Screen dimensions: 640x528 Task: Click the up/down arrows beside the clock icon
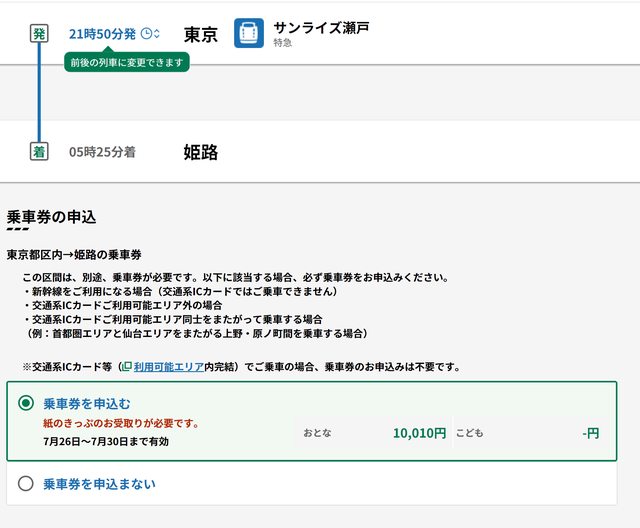tap(157, 33)
